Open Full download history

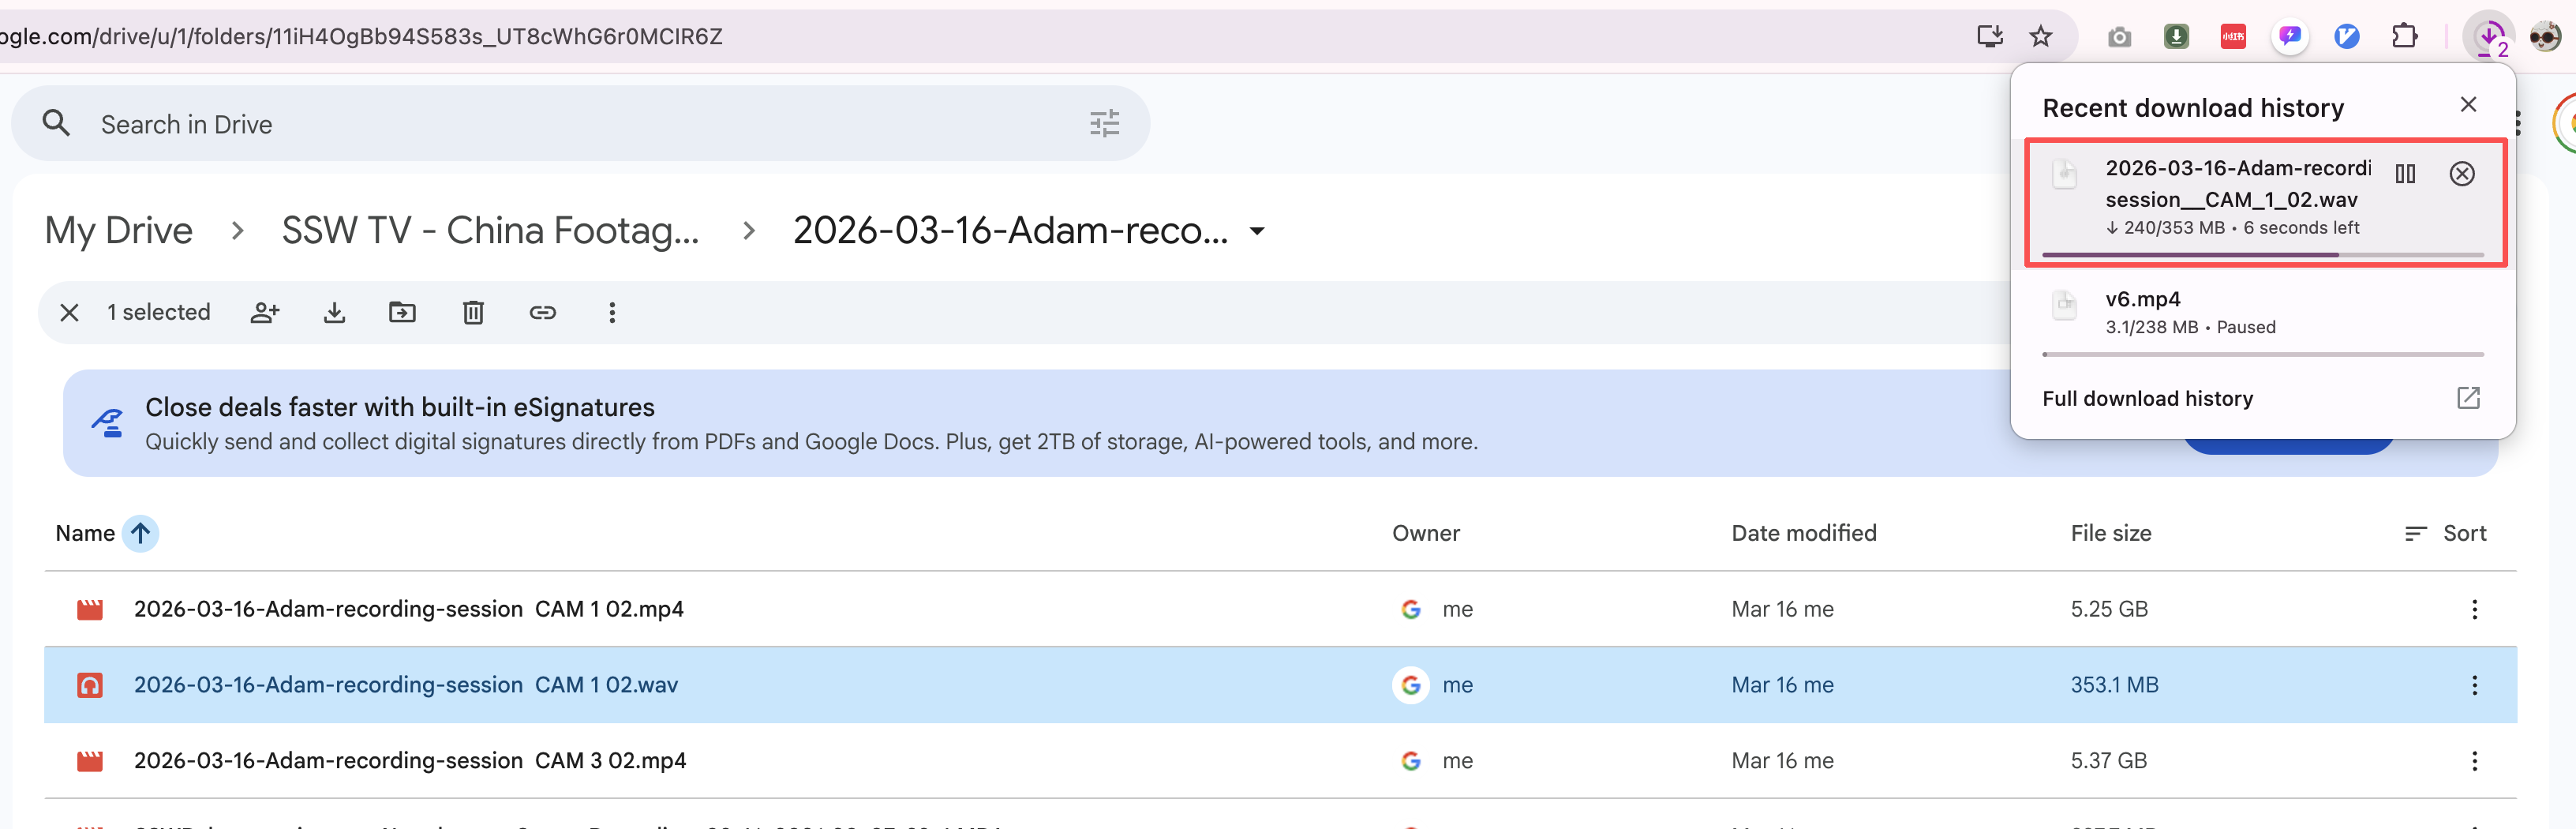click(2148, 398)
